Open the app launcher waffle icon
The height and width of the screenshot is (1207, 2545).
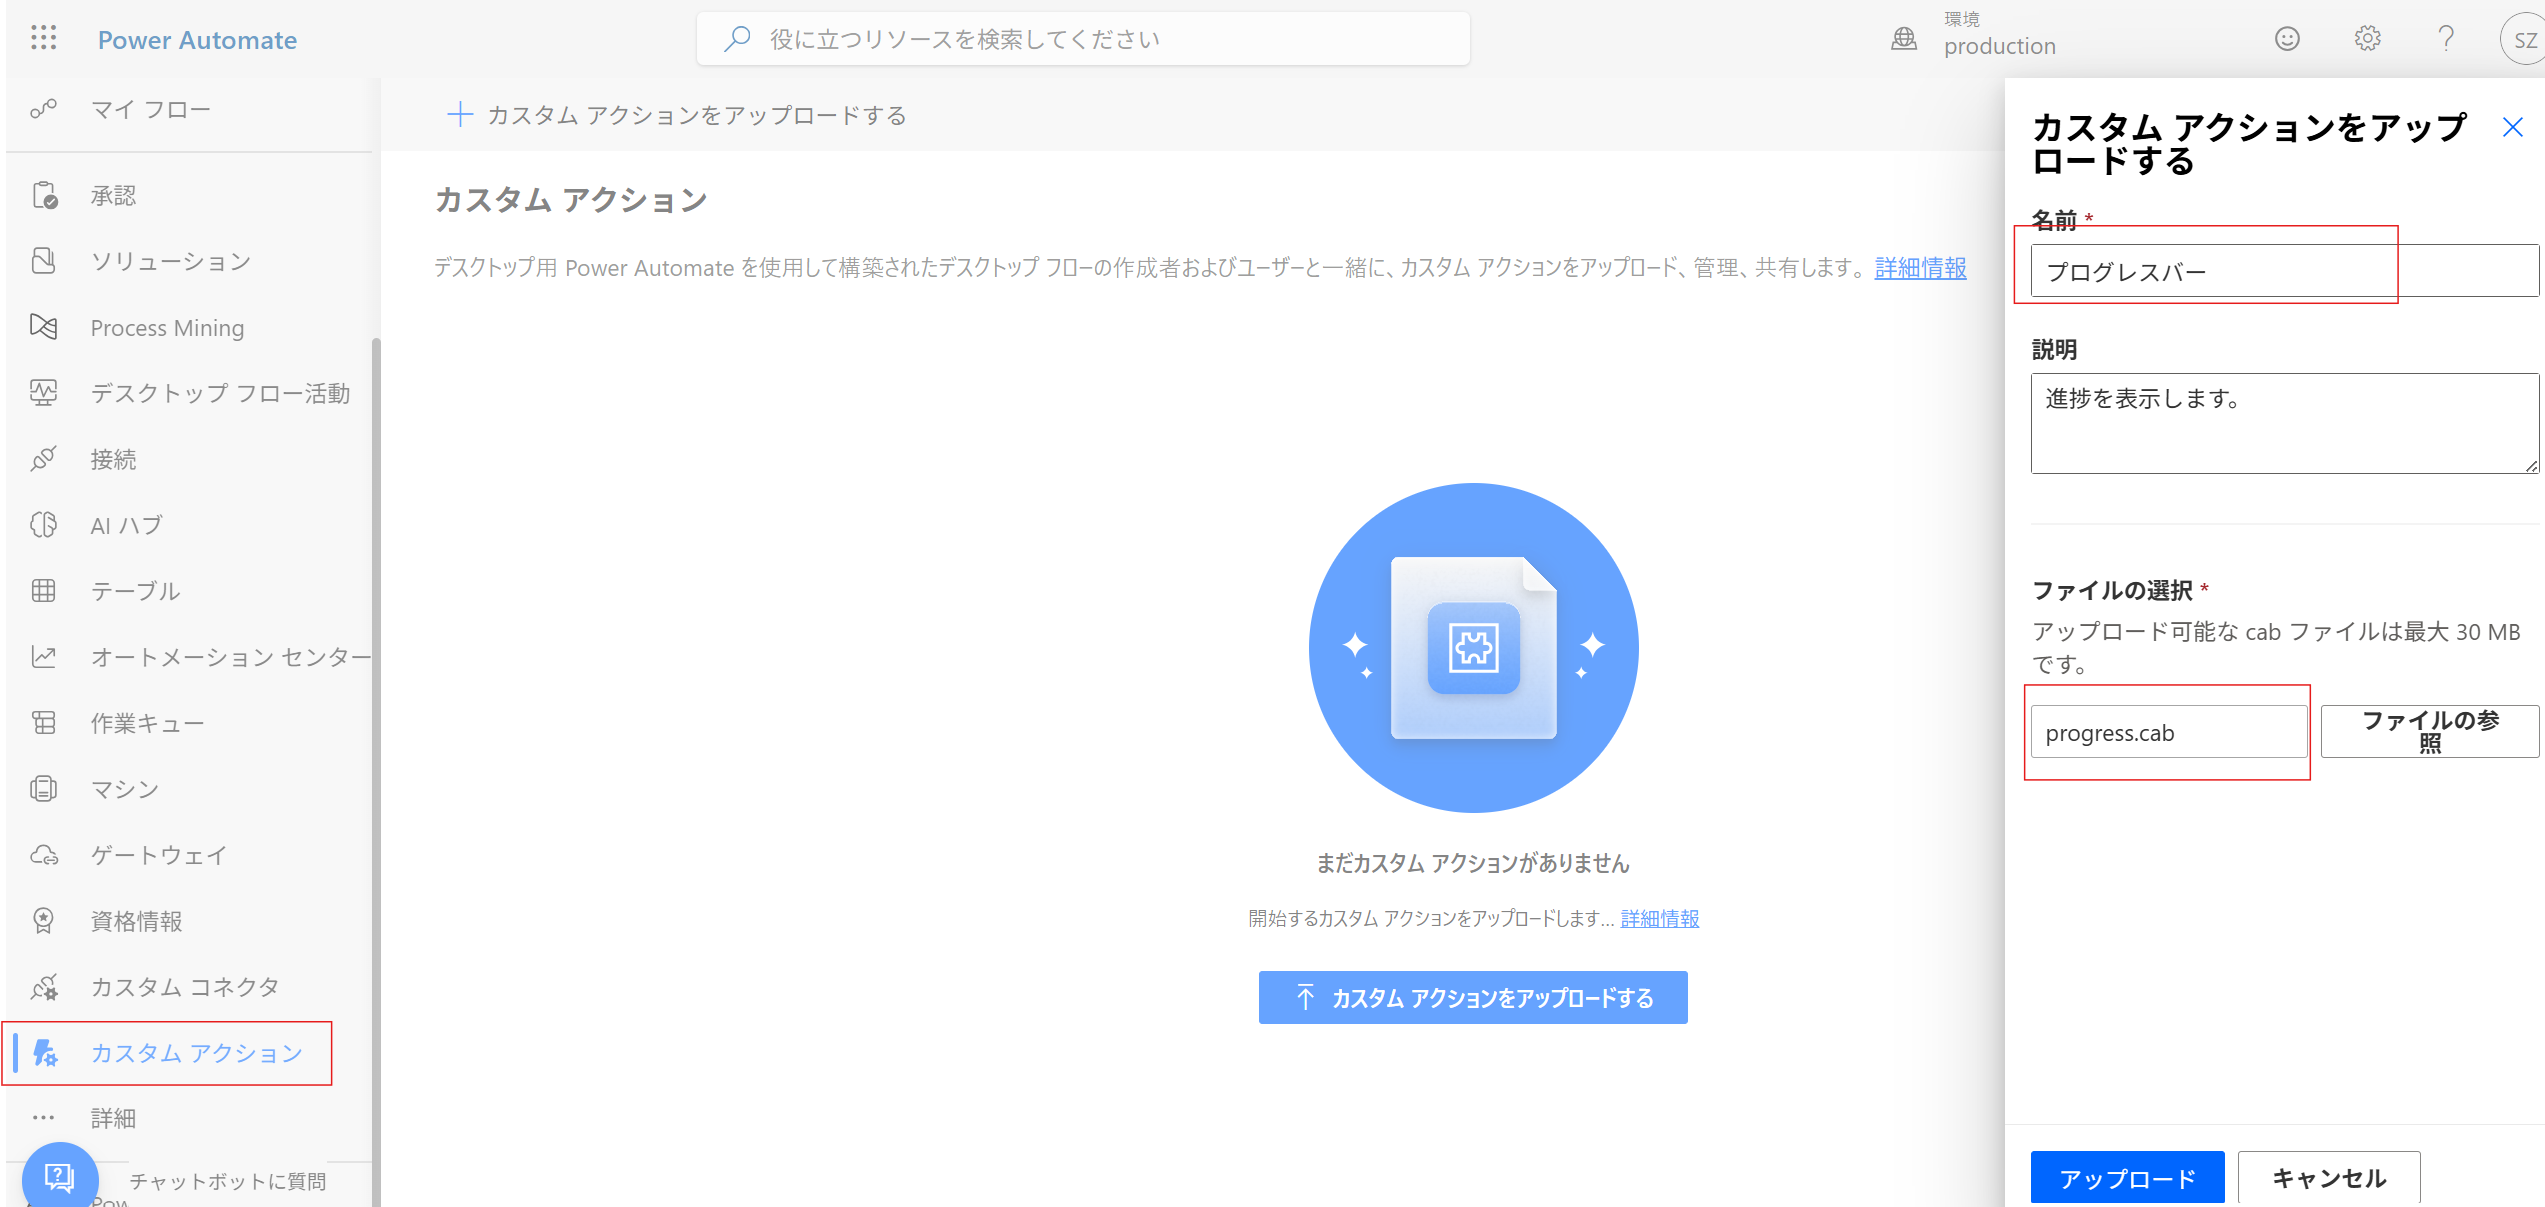click(x=43, y=39)
